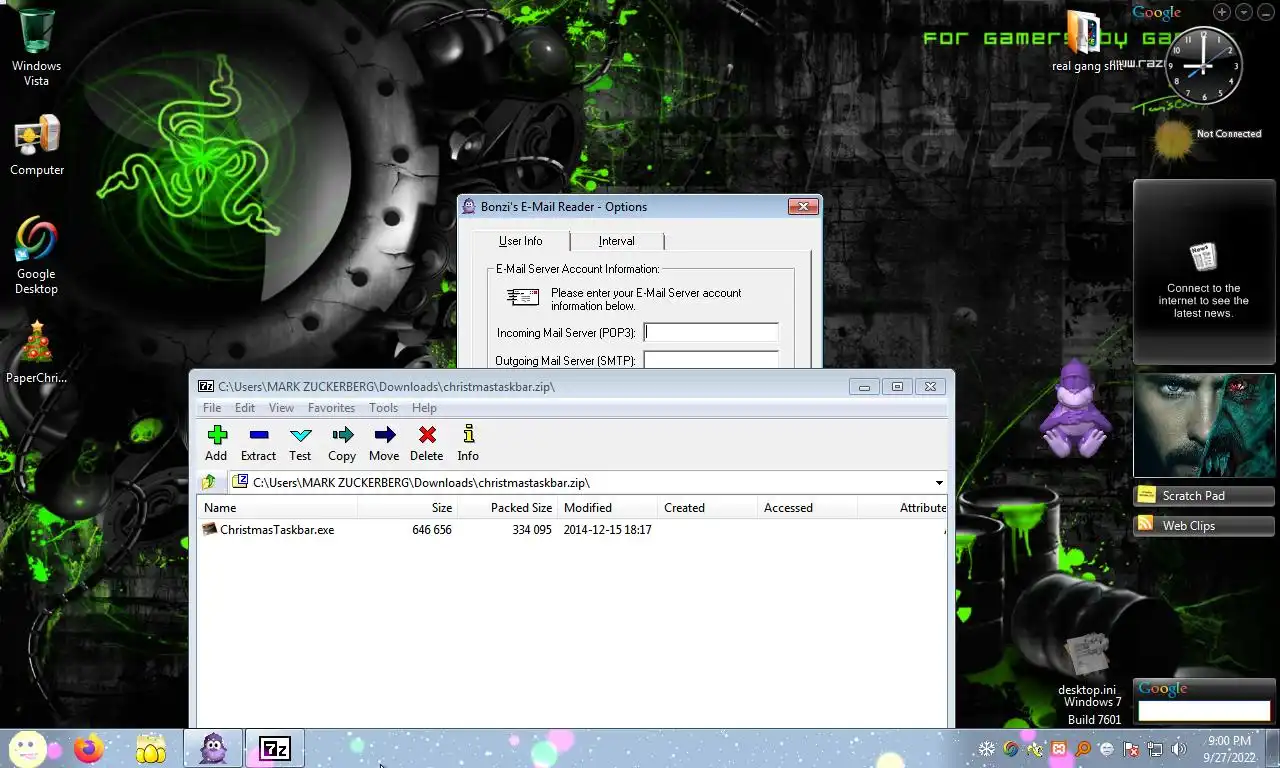Click the 'Not Connected' weather gadget
The image size is (1280, 768).
click(x=1207, y=137)
